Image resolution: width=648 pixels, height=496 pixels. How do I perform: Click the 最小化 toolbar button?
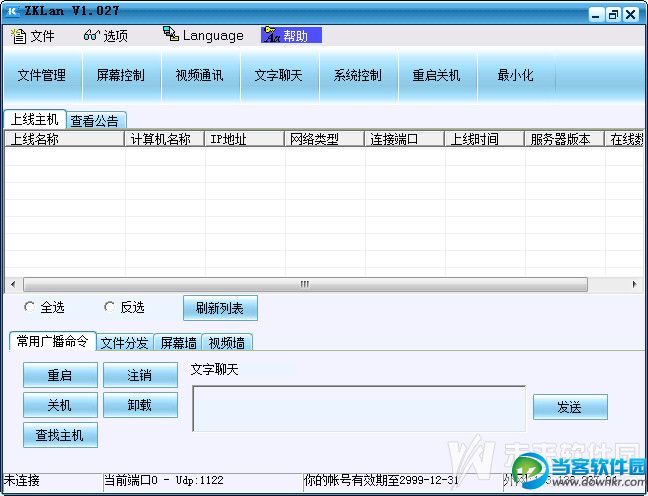click(x=515, y=75)
